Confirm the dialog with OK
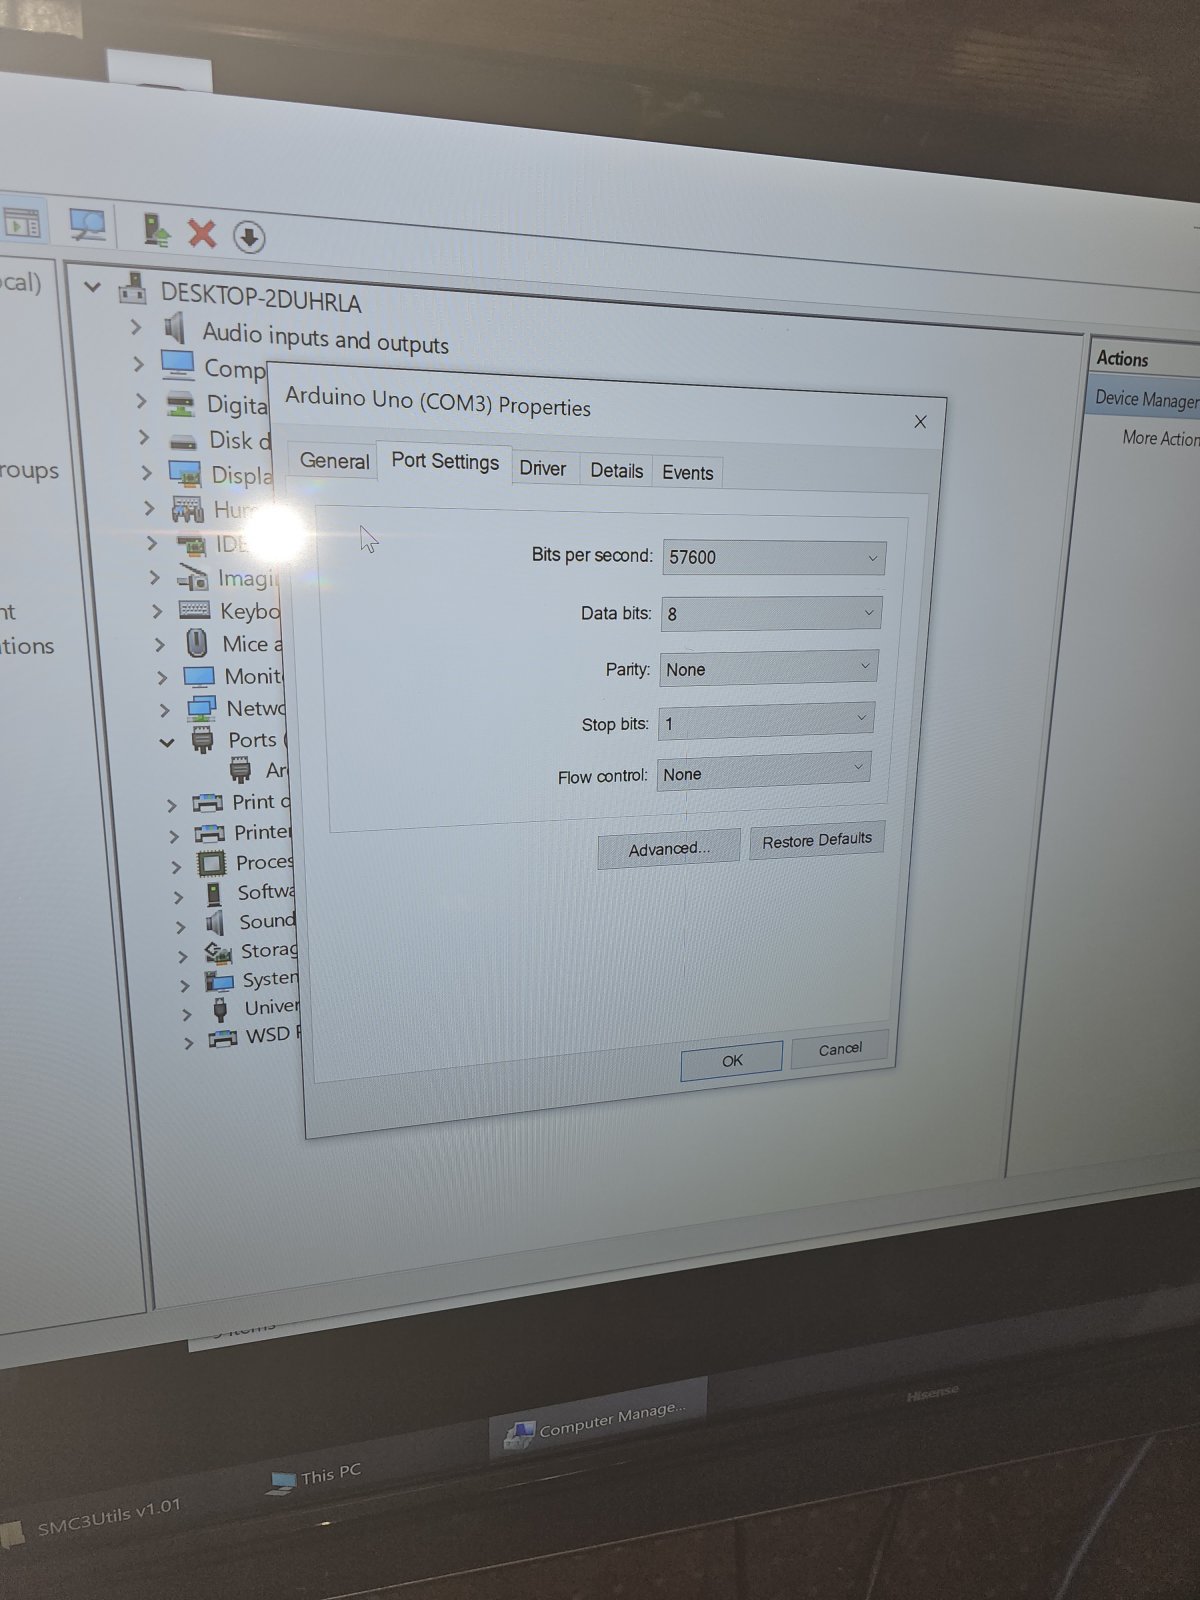This screenshot has height=1600, width=1200. 732,1060
